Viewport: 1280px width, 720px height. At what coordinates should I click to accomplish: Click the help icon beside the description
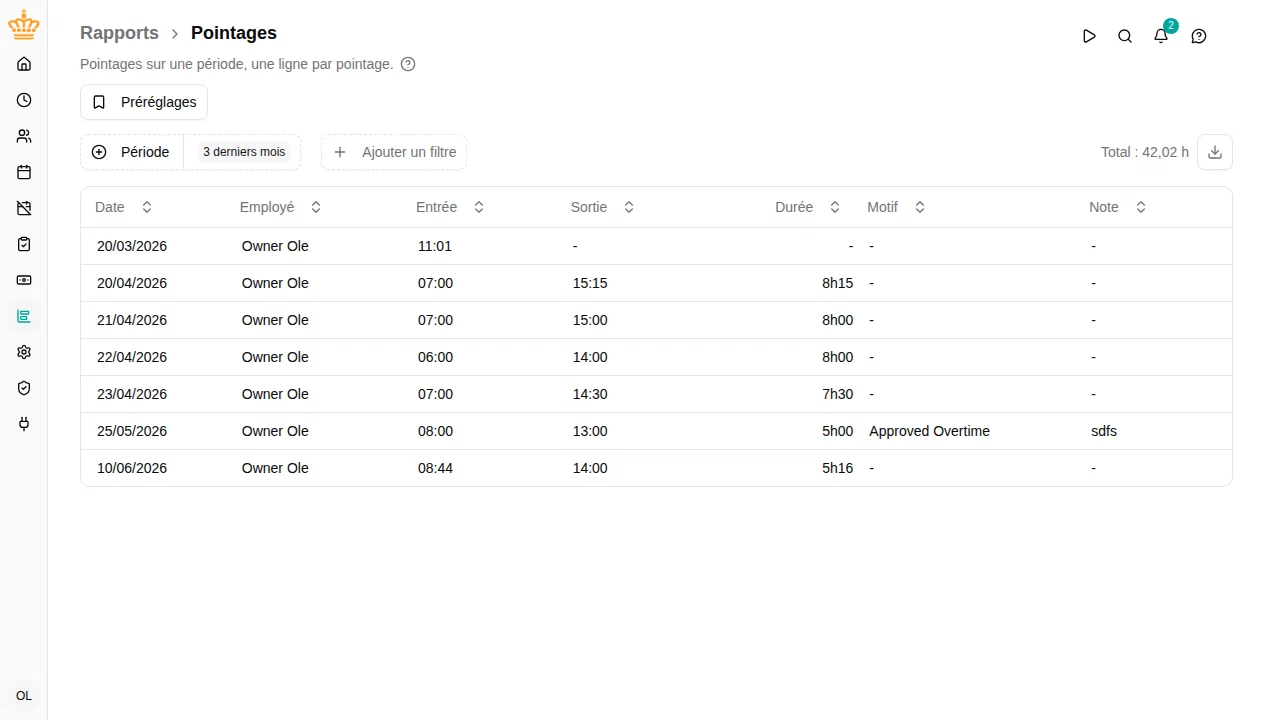pos(408,64)
